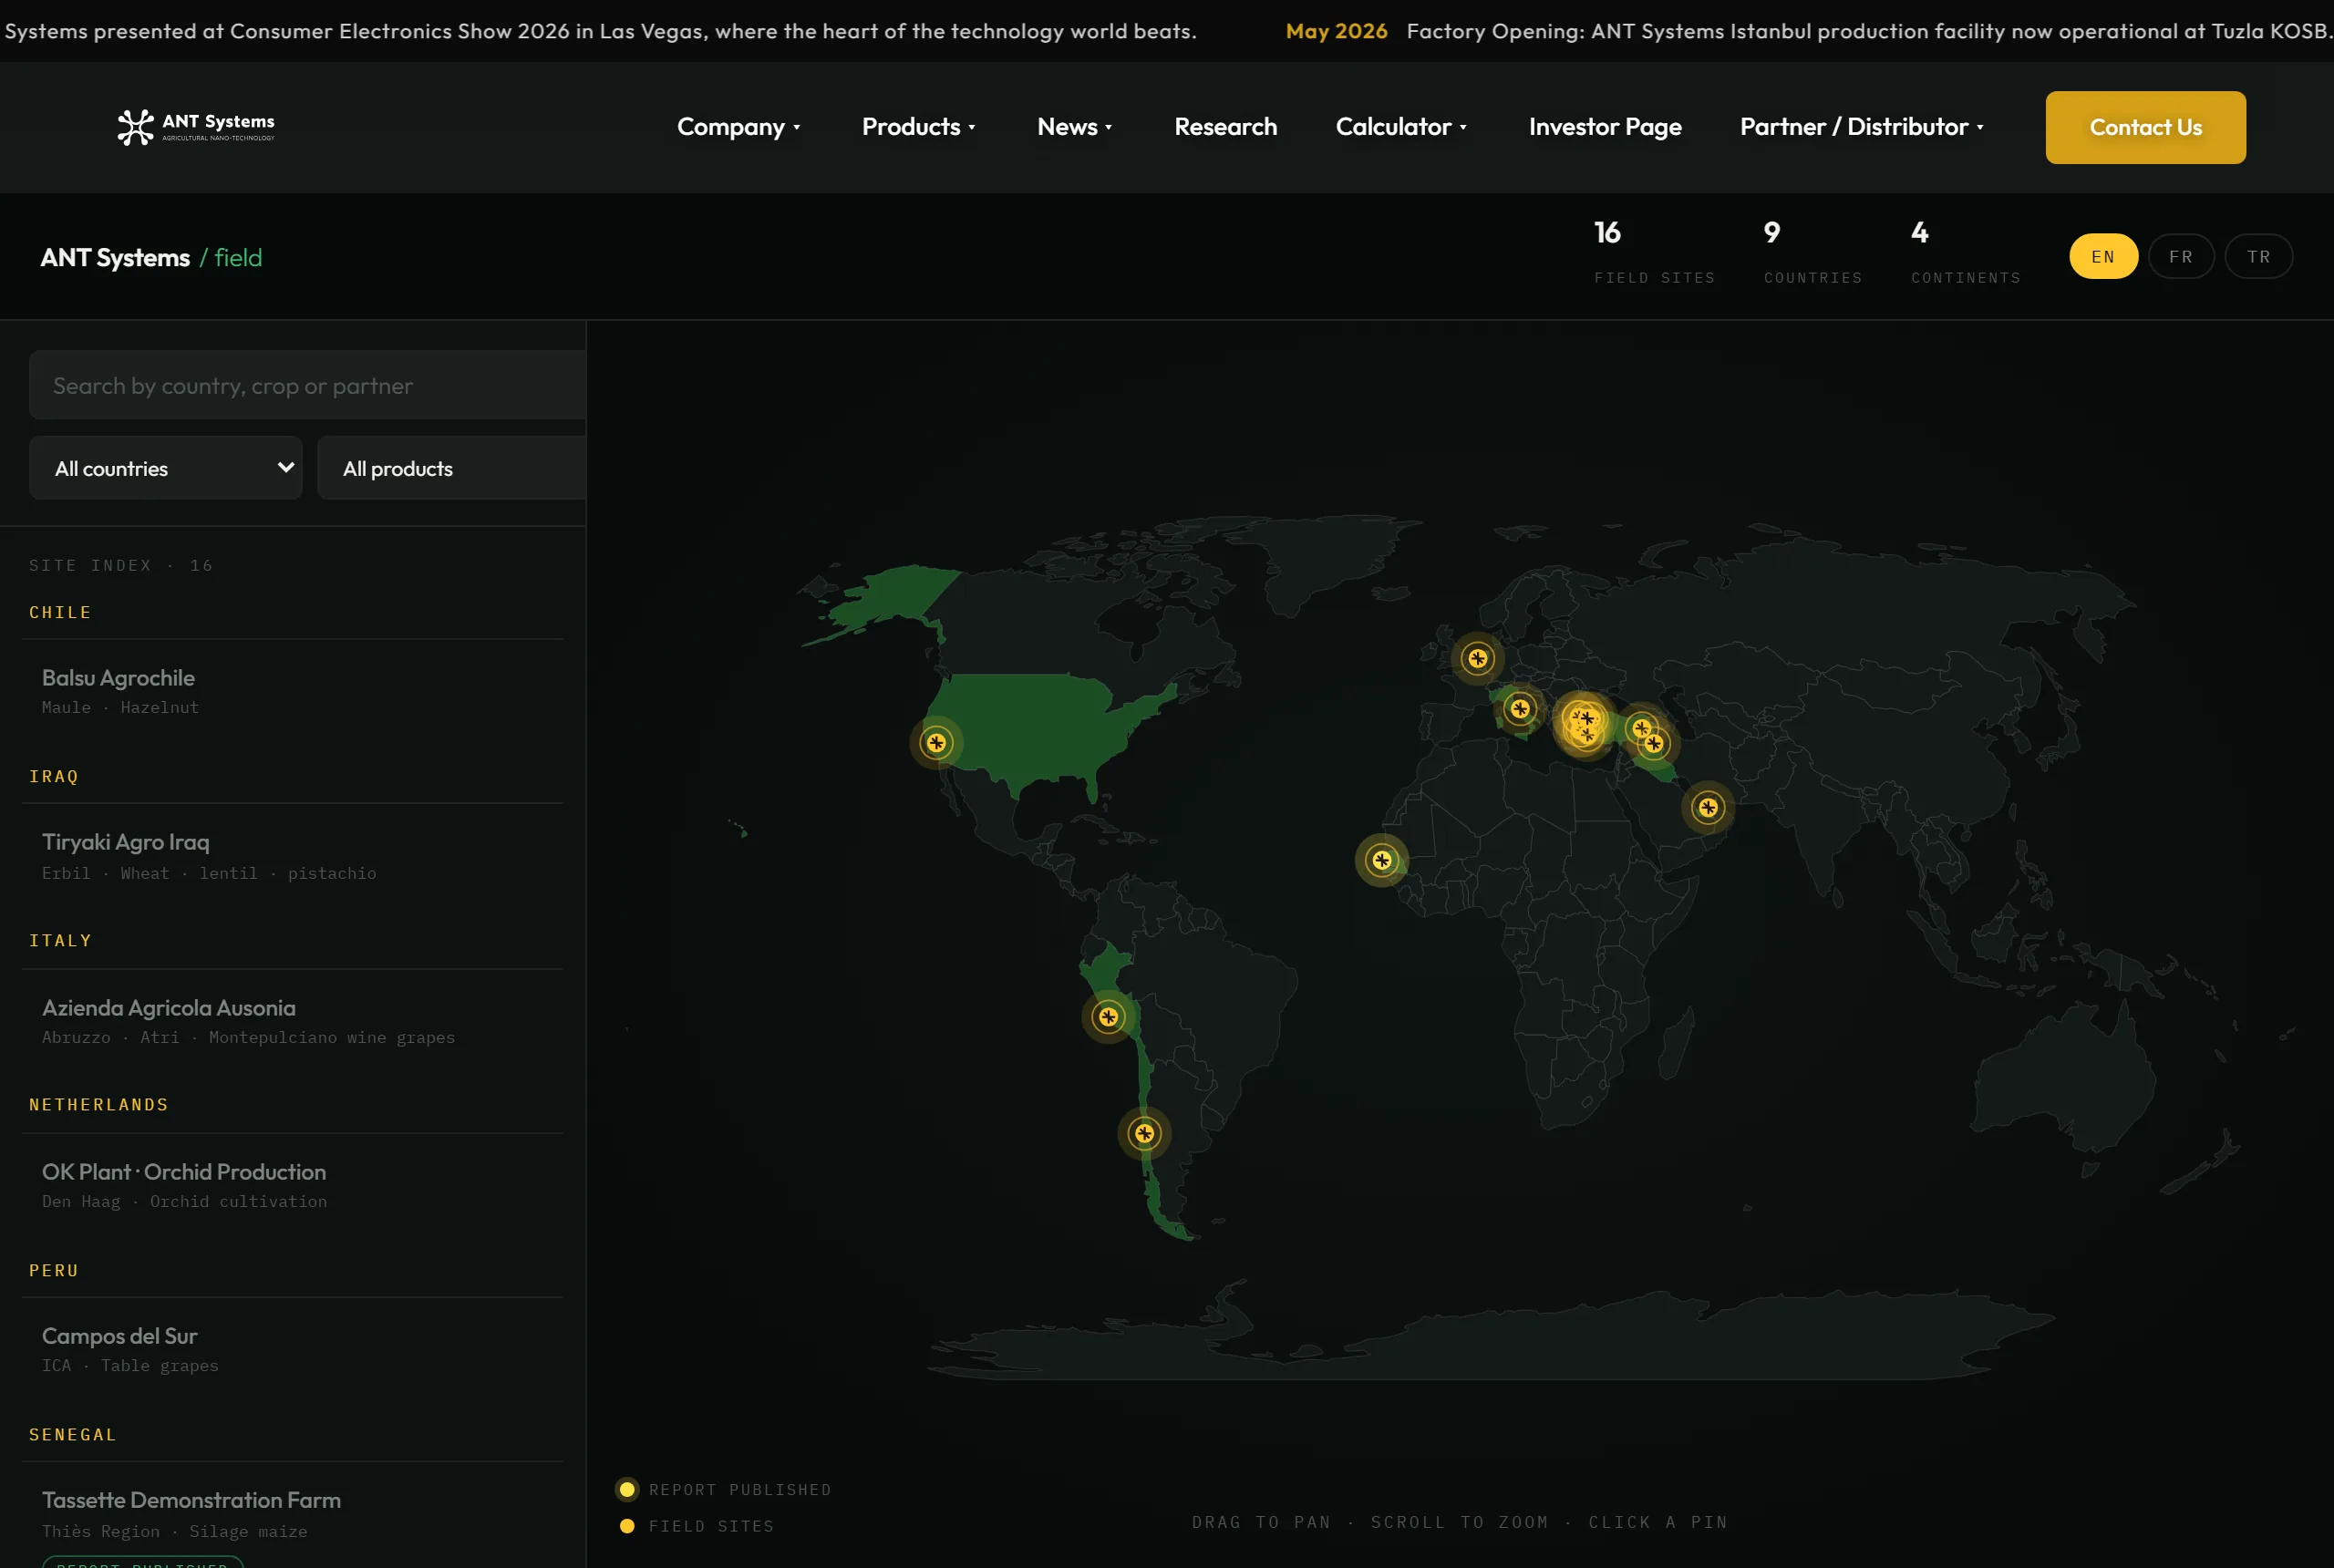Open the OK Plant · Orchid Production entry
The image size is (2334, 1568).
[x=292, y=1185]
